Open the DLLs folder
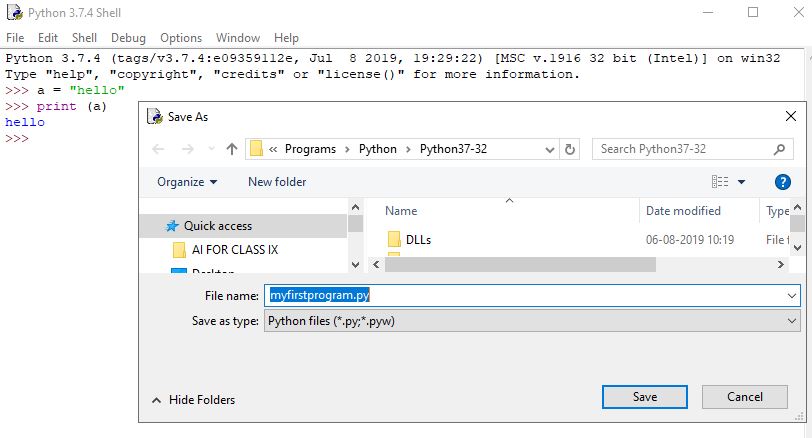 418,240
